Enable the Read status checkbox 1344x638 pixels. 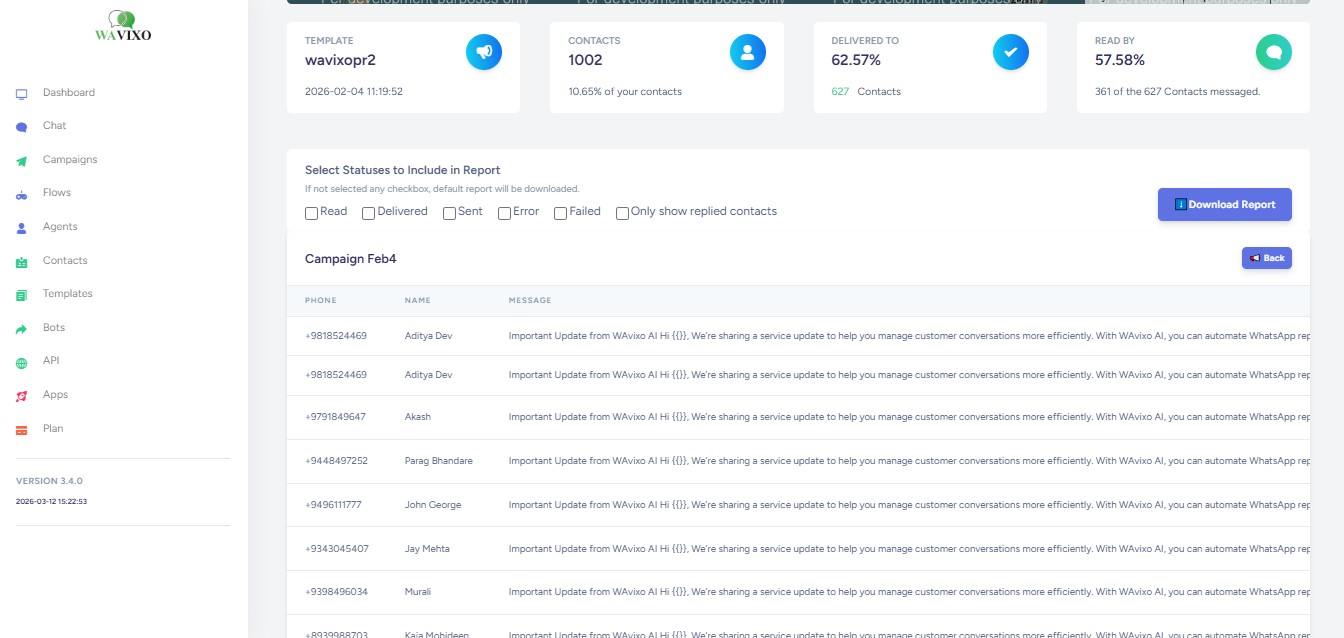coord(312,213)
